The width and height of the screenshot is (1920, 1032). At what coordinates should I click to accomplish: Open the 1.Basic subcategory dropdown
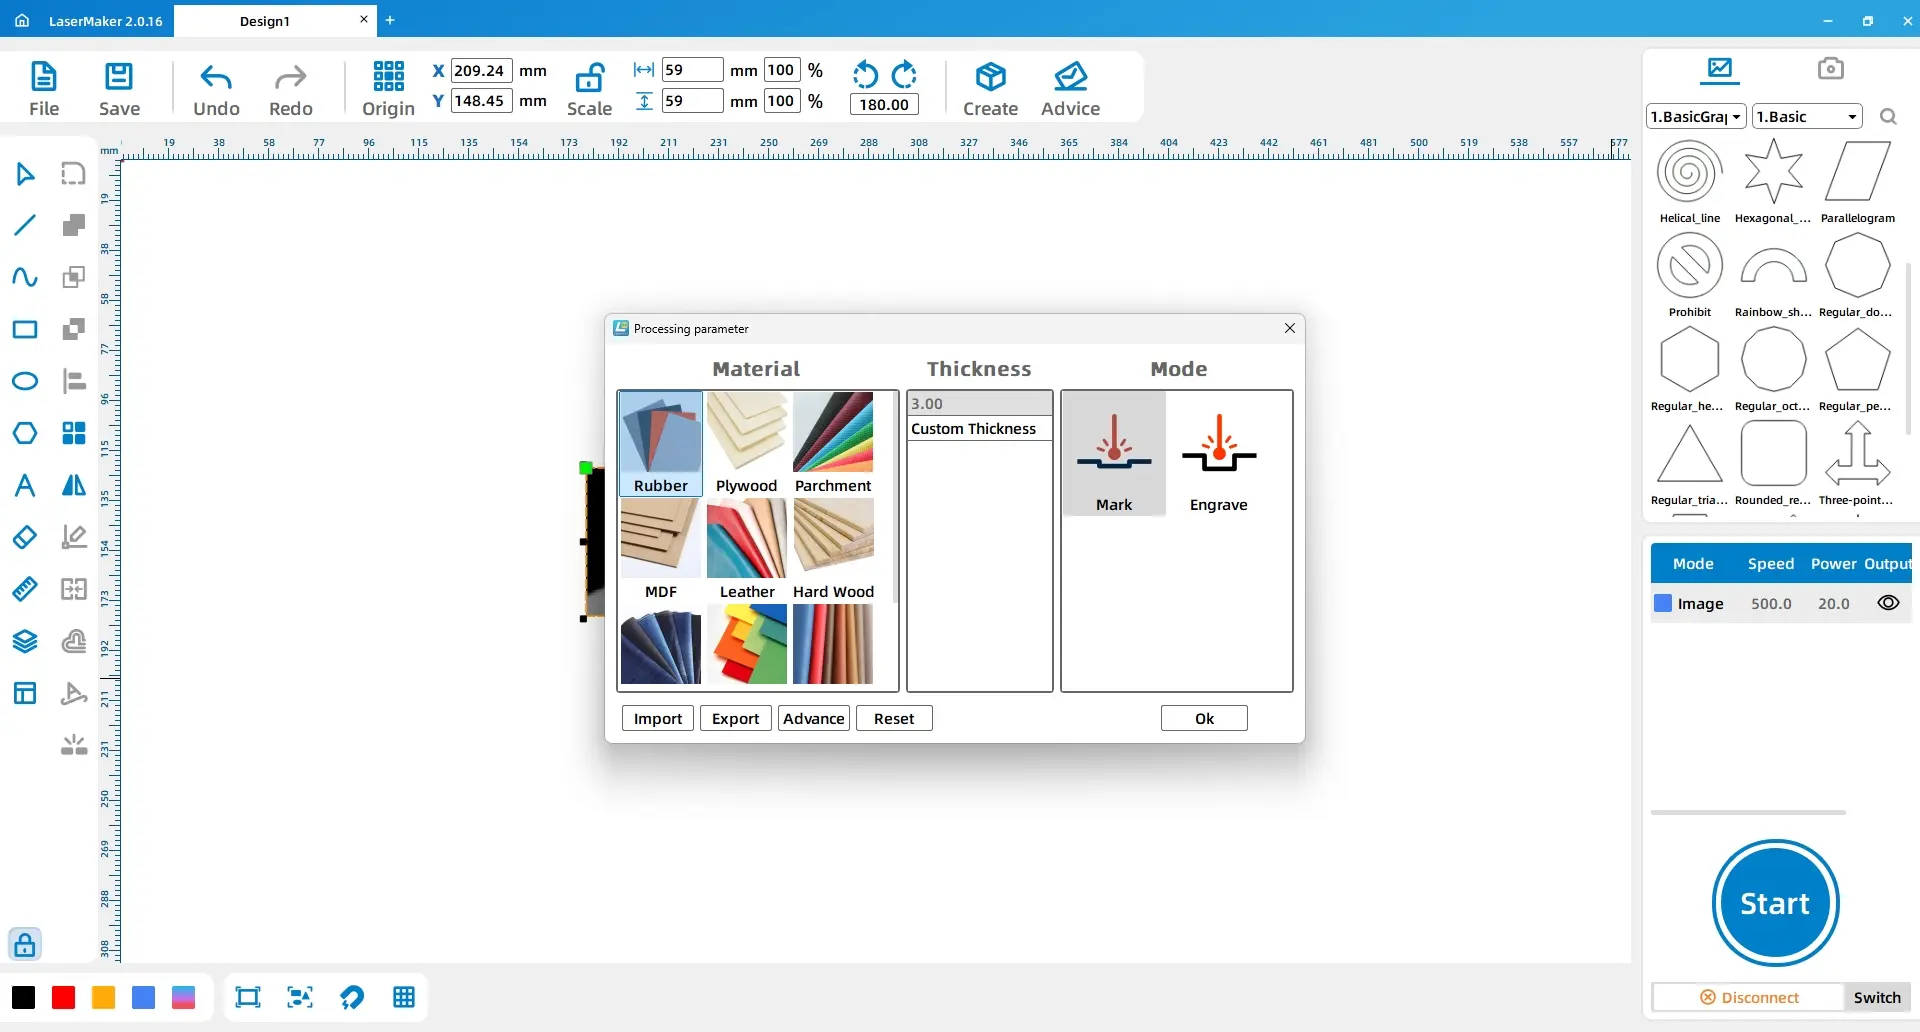(x=1807, y=117)
